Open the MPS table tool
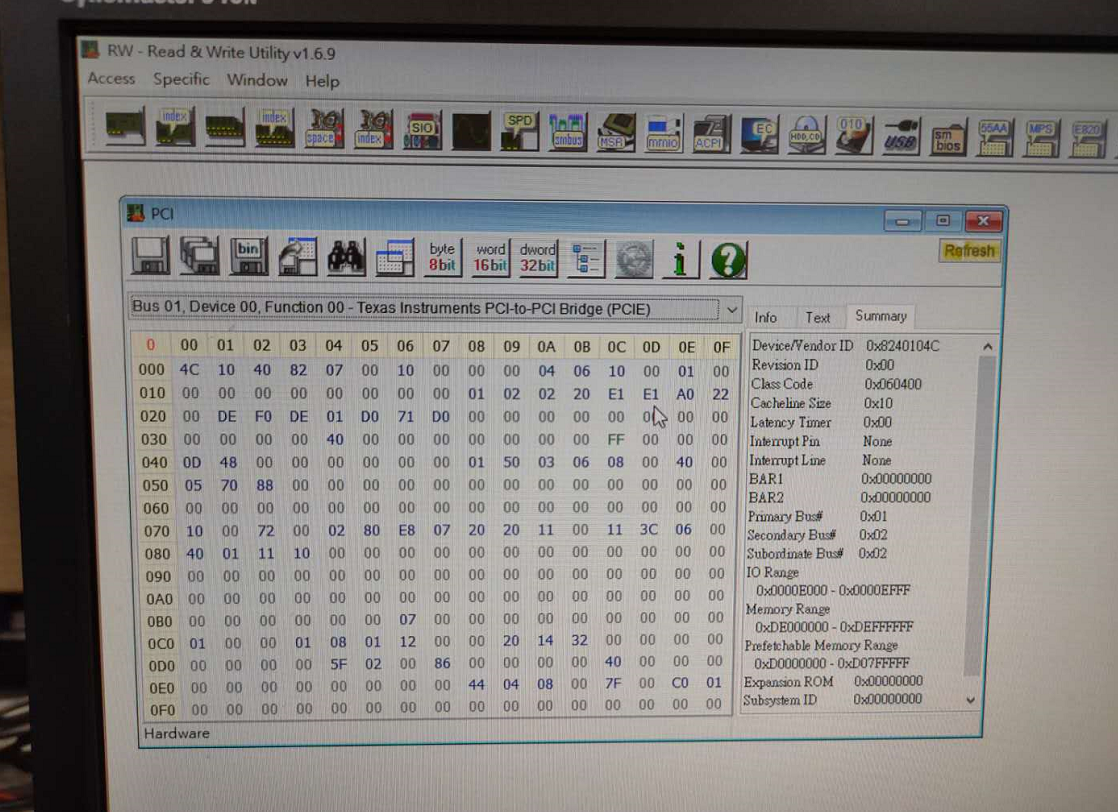The image size is (1118, 812). (x=1042, y=138)
